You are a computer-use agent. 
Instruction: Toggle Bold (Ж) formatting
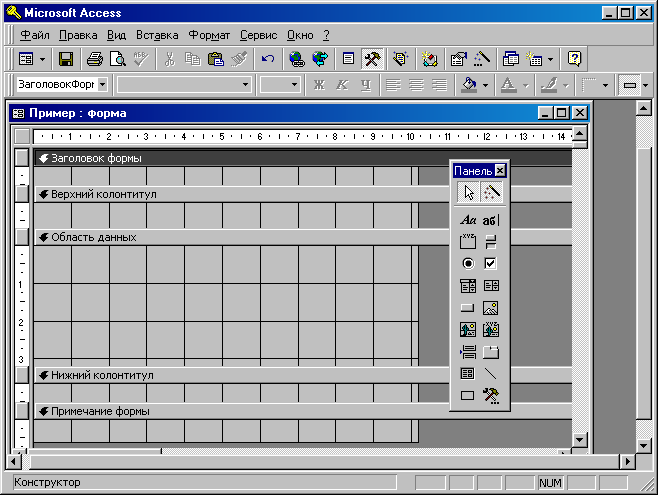(x=319, y=85)
